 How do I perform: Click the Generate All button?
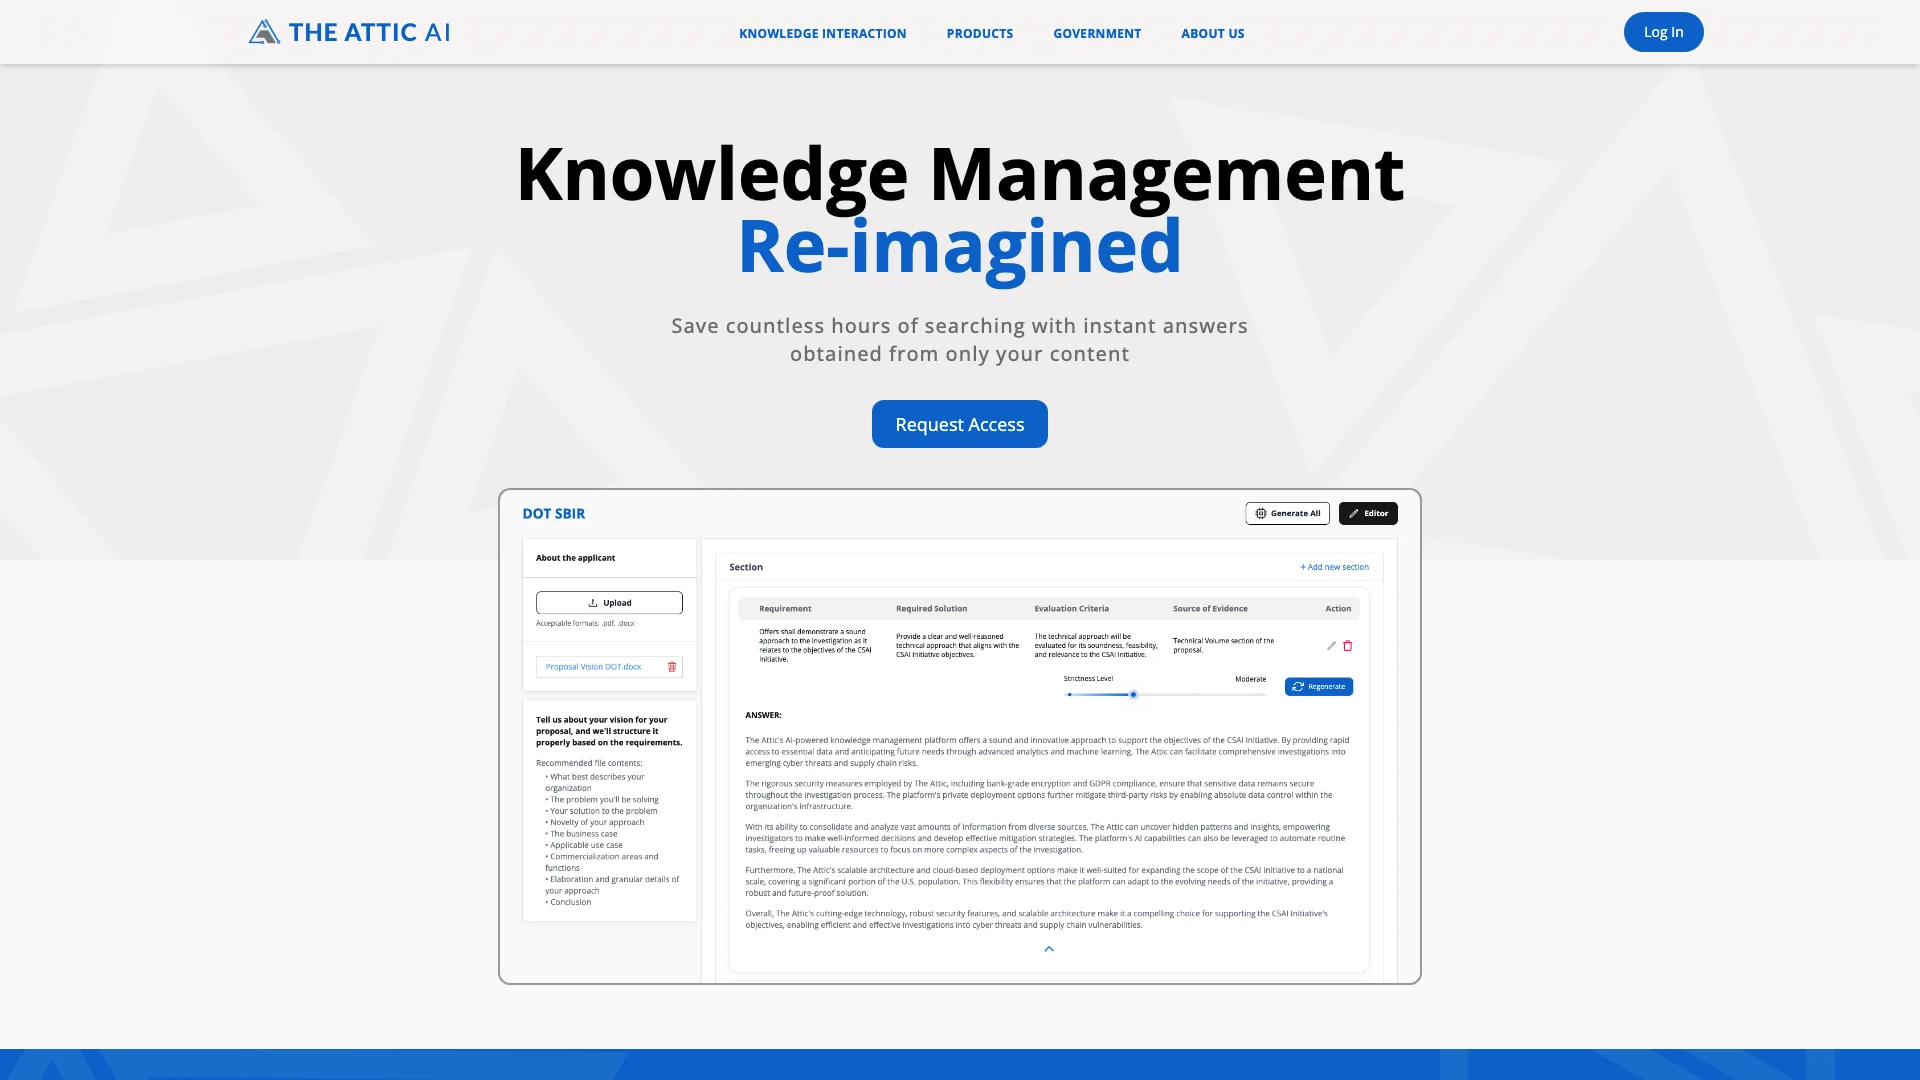click(1287, 513)
